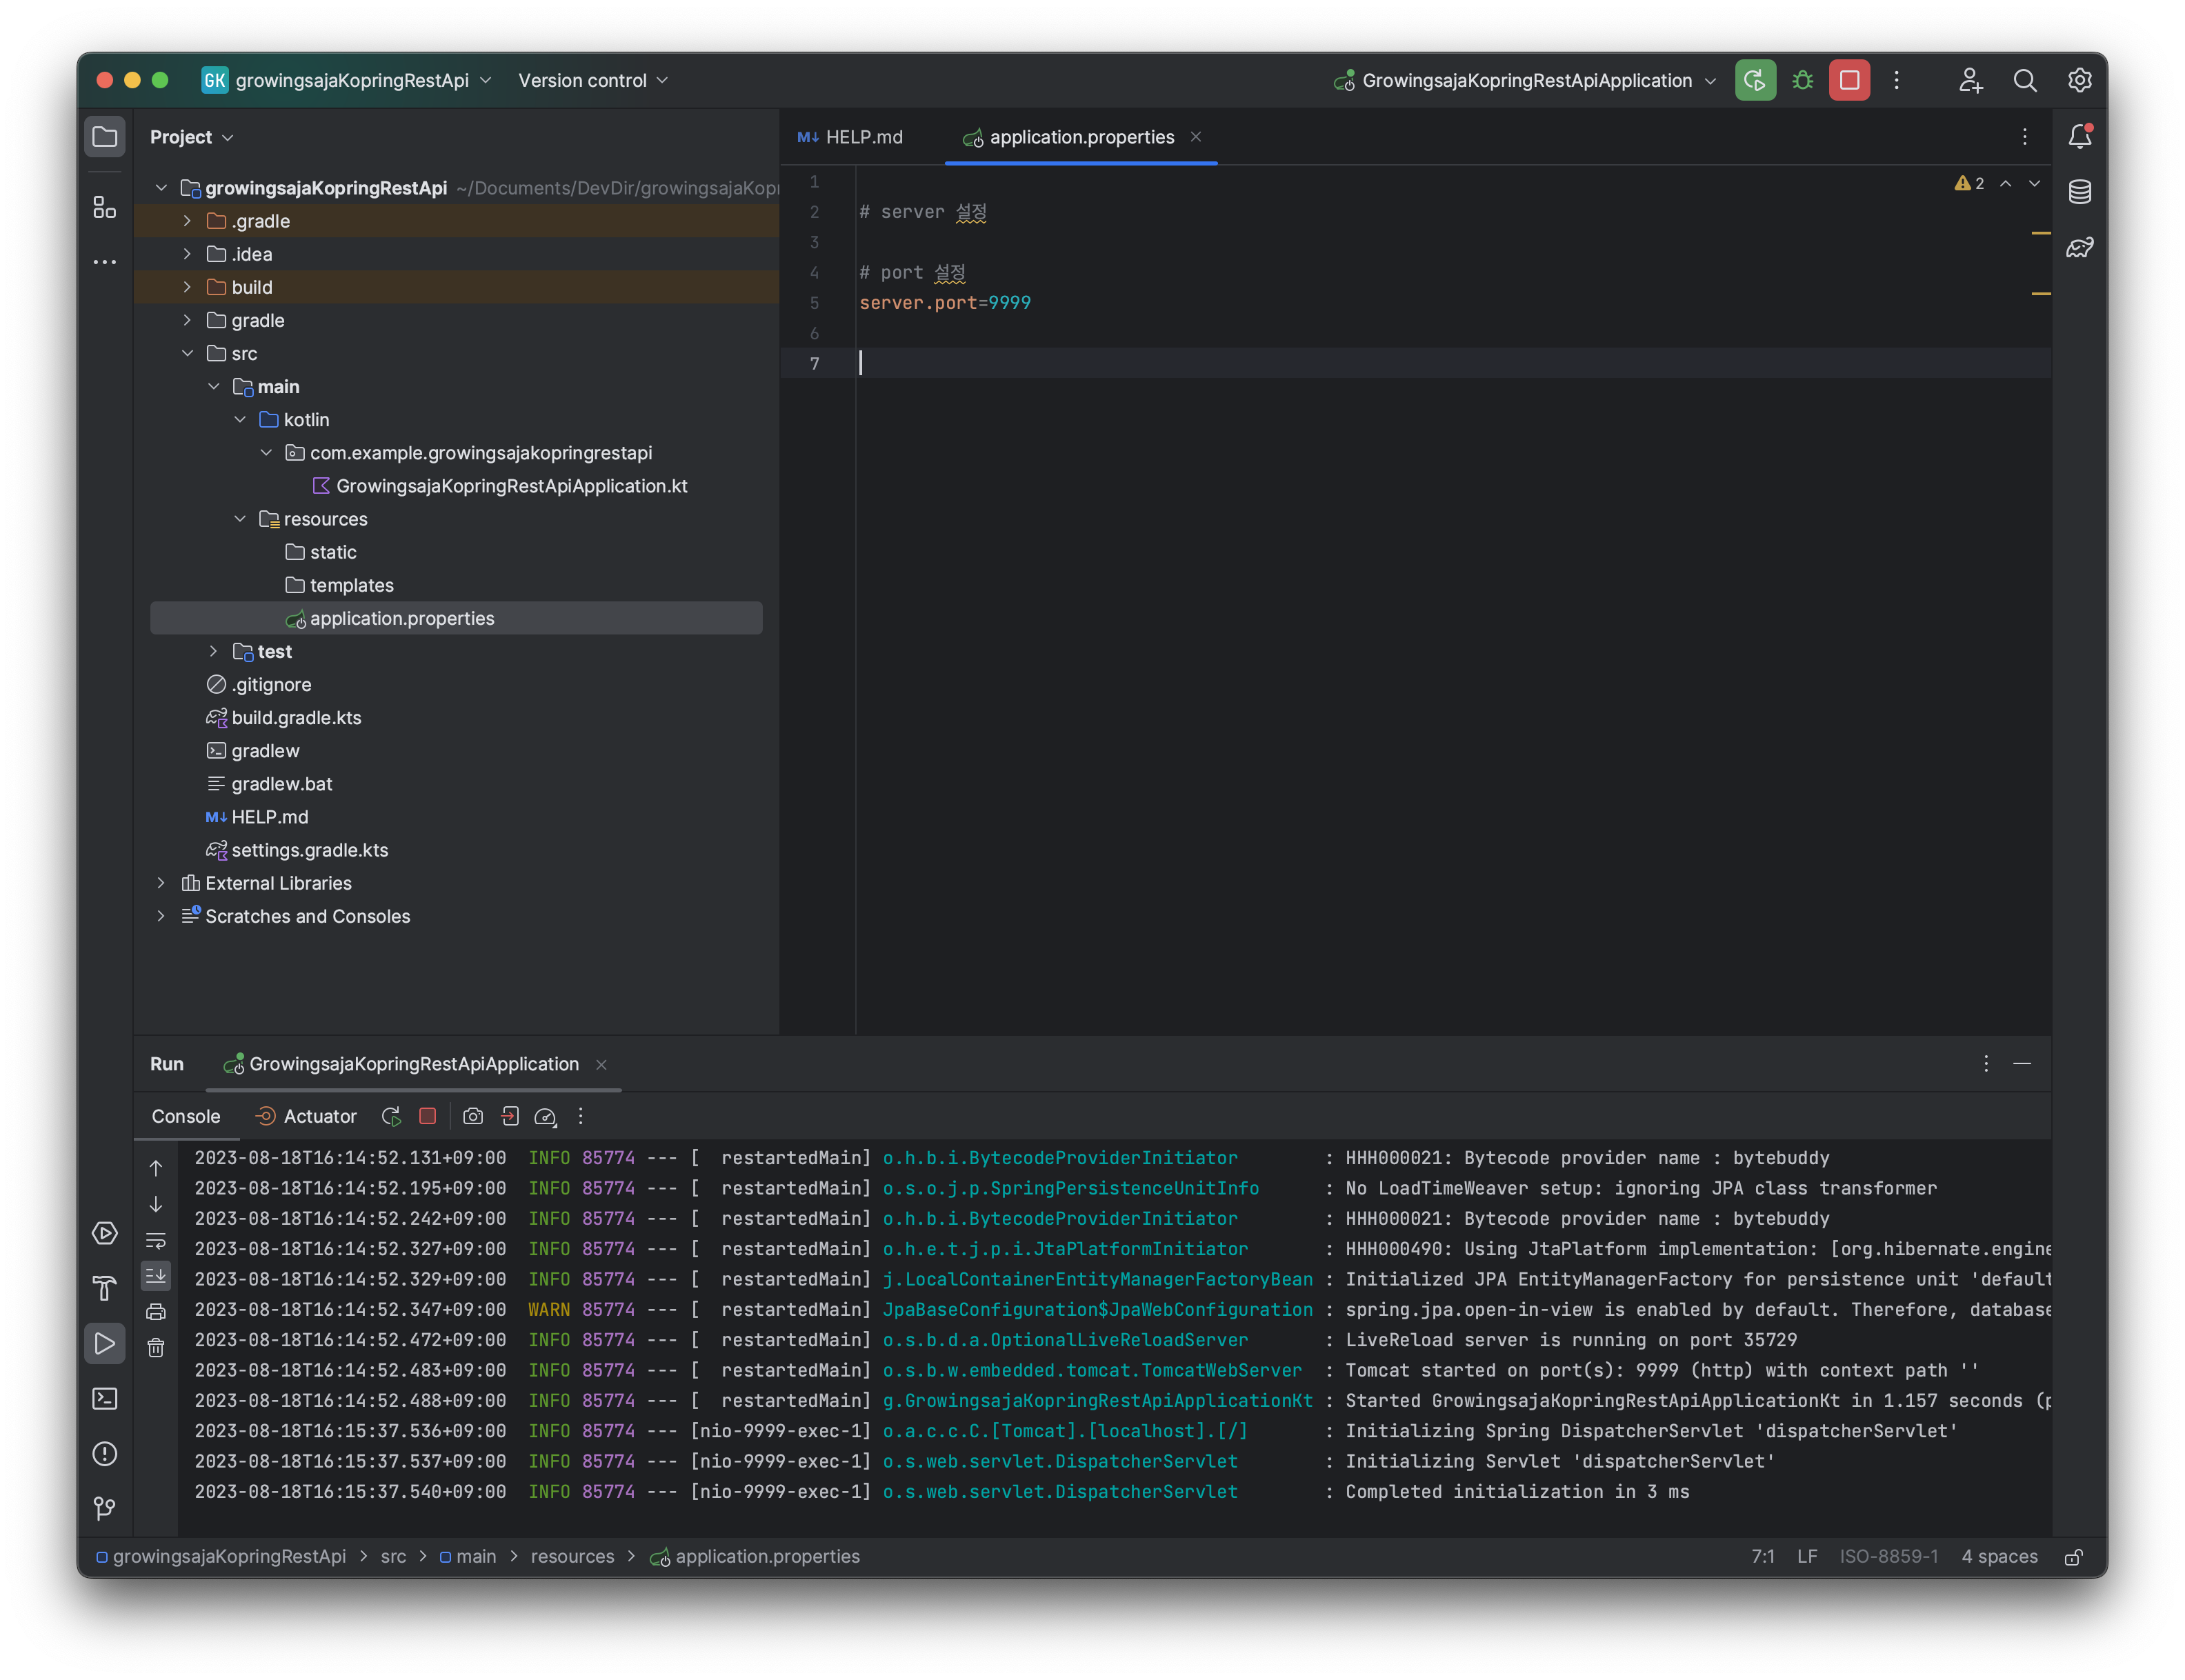Expand Scratches and Consoles node
The width and height of the screenshot is (2185, 1680).
coord(161,916)
